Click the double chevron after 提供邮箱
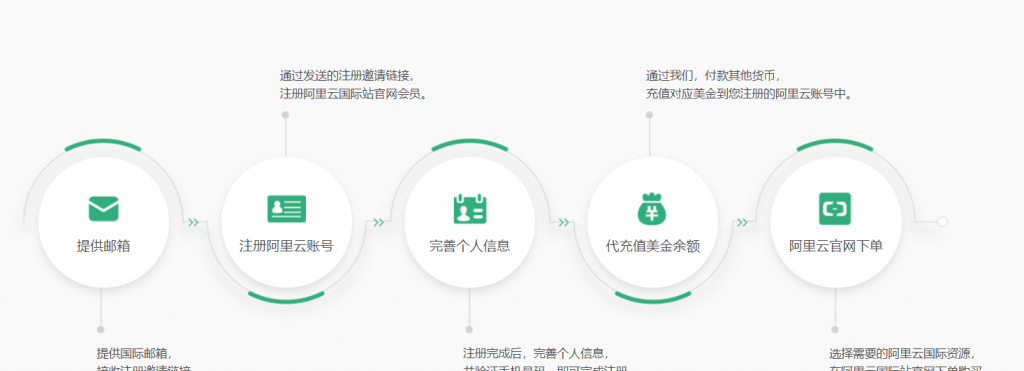 coord(193,223)
